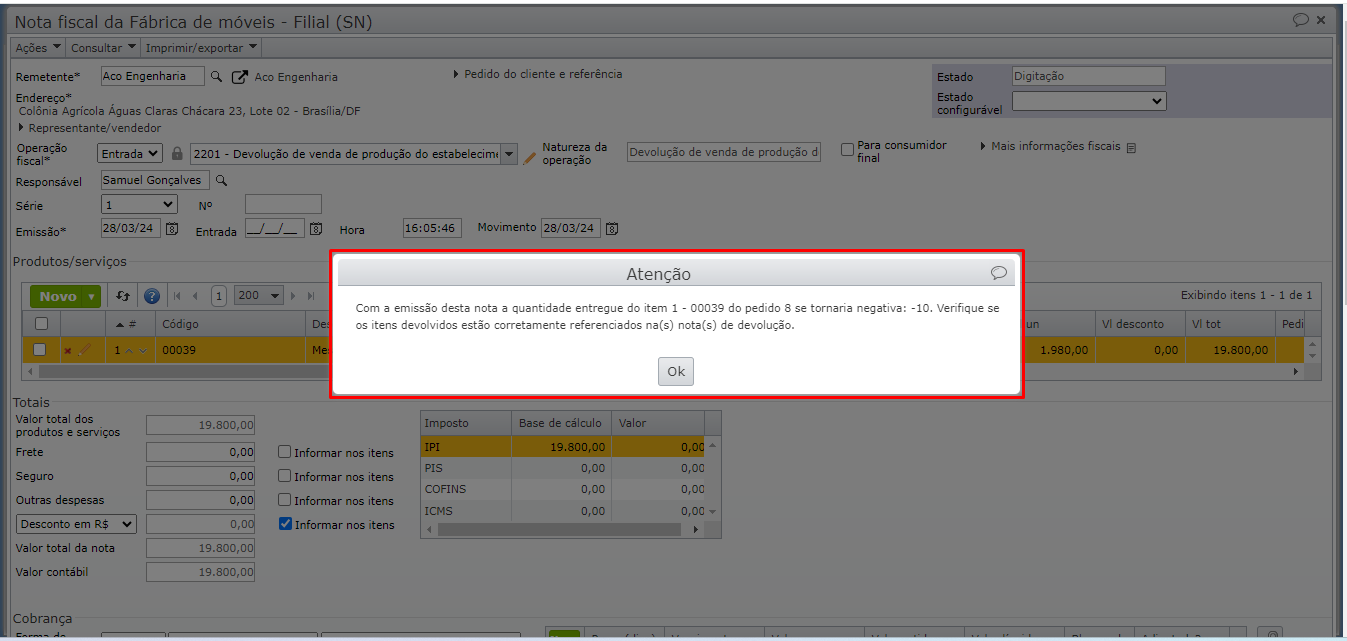The height and width of the screenshot is (641, 1347).
Task: Expand the Representante/vendedor section
Action: (89, 128)
